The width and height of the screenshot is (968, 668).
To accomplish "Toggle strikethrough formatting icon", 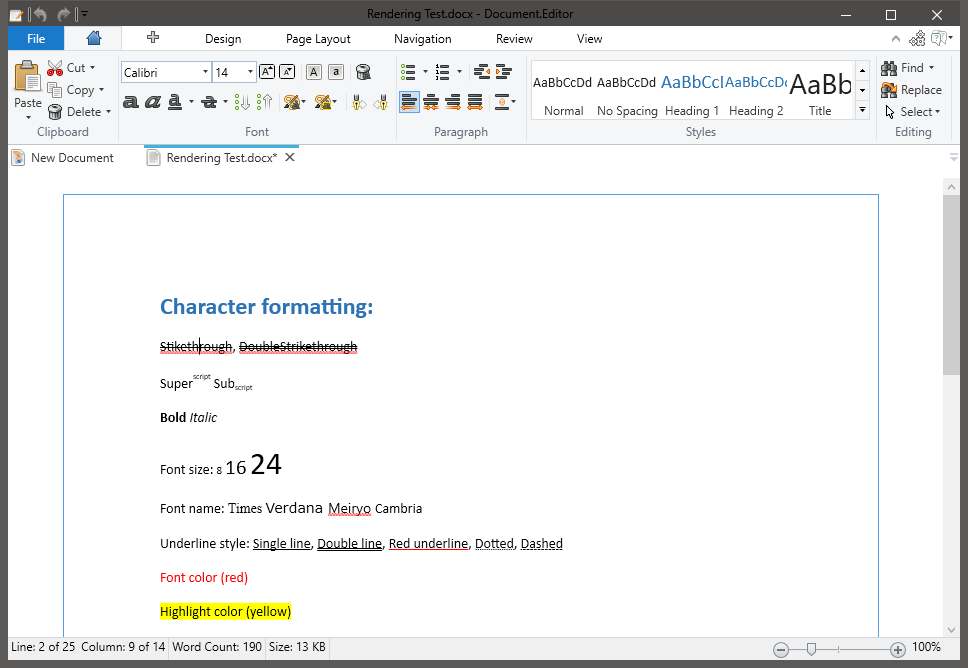I will [209, 102].
